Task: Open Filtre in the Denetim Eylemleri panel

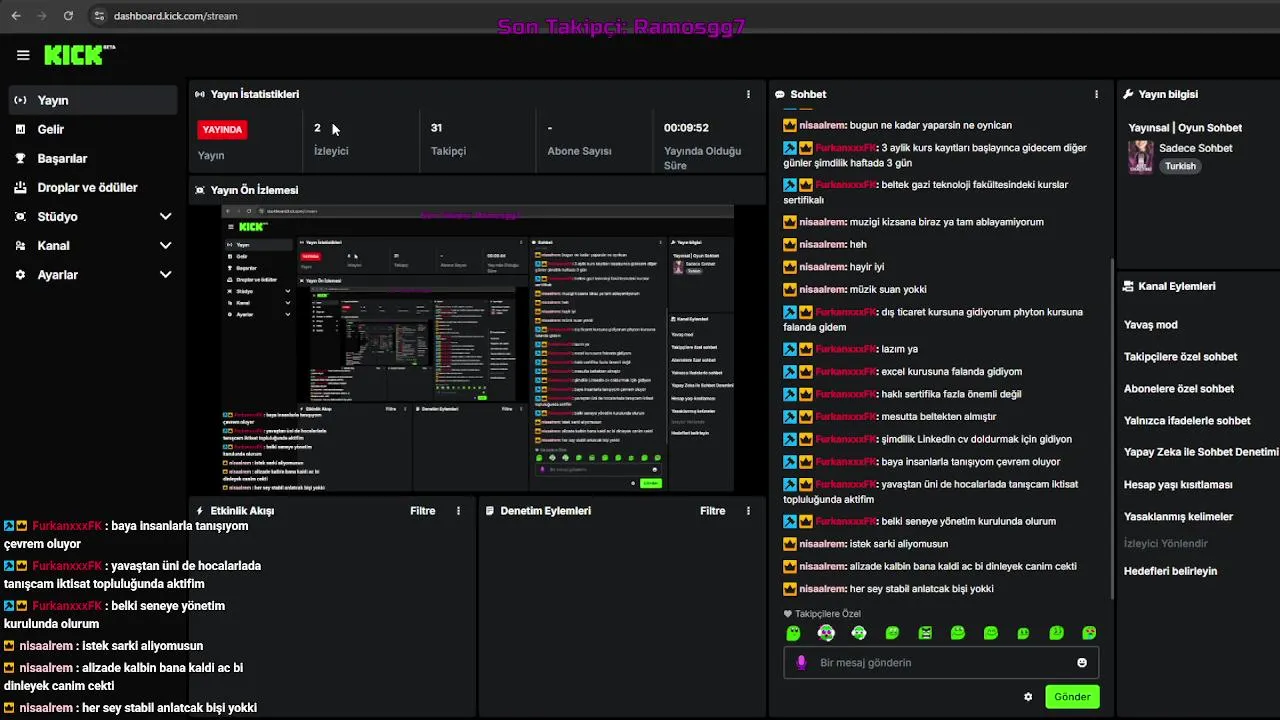Action: click(713, 510)
